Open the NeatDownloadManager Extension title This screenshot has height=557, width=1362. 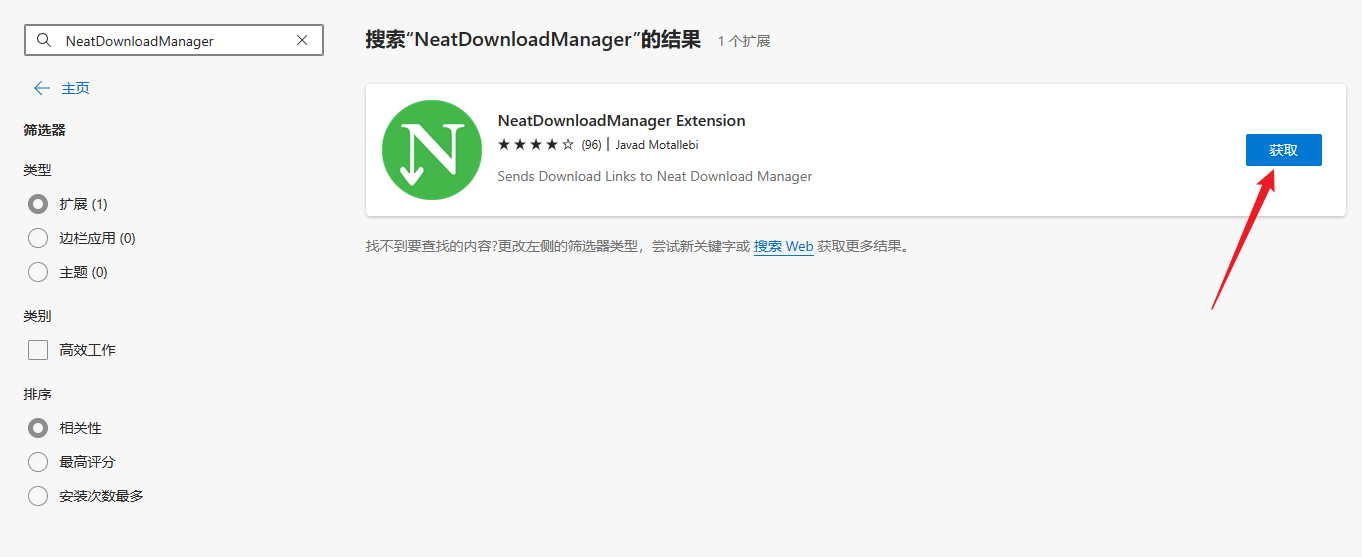621,121
